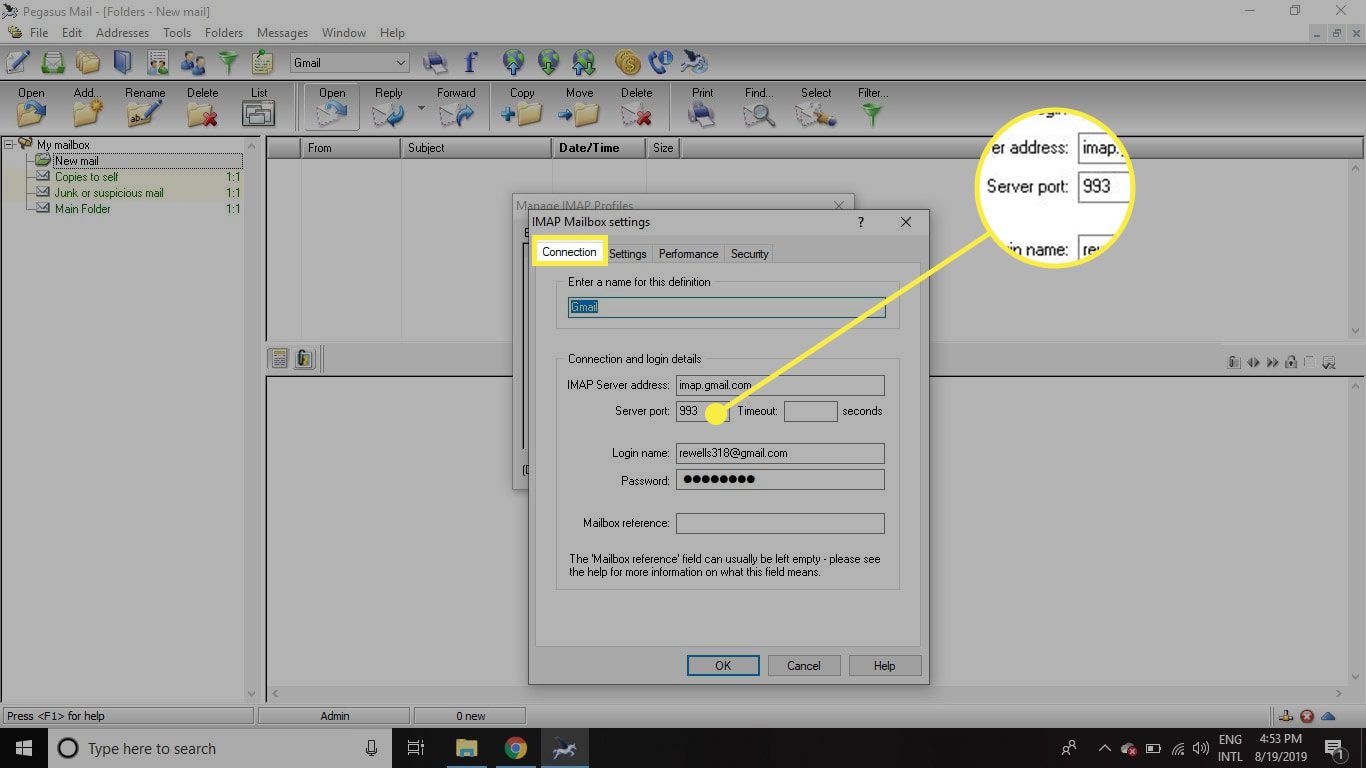Click the Login name field
This screenshot has height=768, width=1366.
(780, 453)
